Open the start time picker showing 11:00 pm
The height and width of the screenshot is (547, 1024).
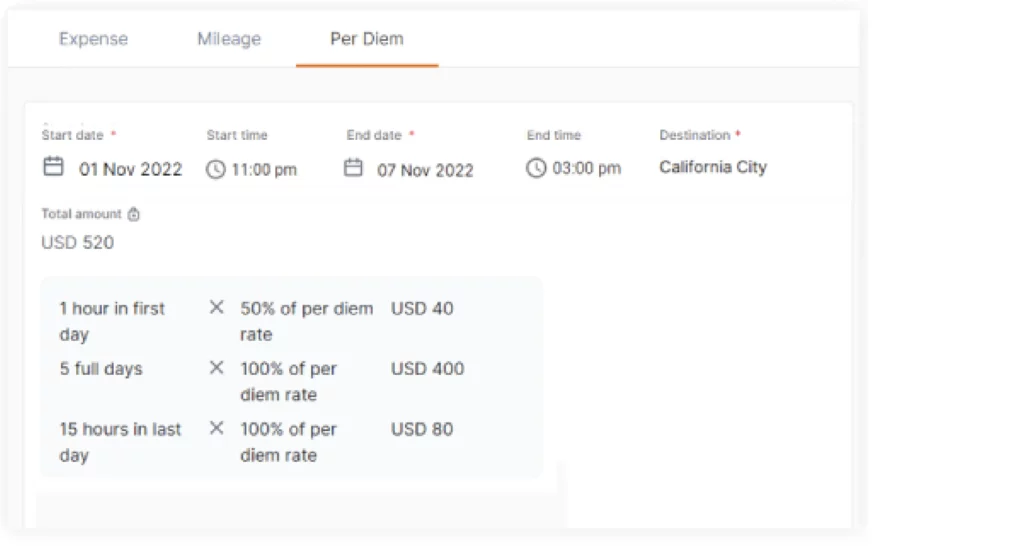click(x=264, y=170)
